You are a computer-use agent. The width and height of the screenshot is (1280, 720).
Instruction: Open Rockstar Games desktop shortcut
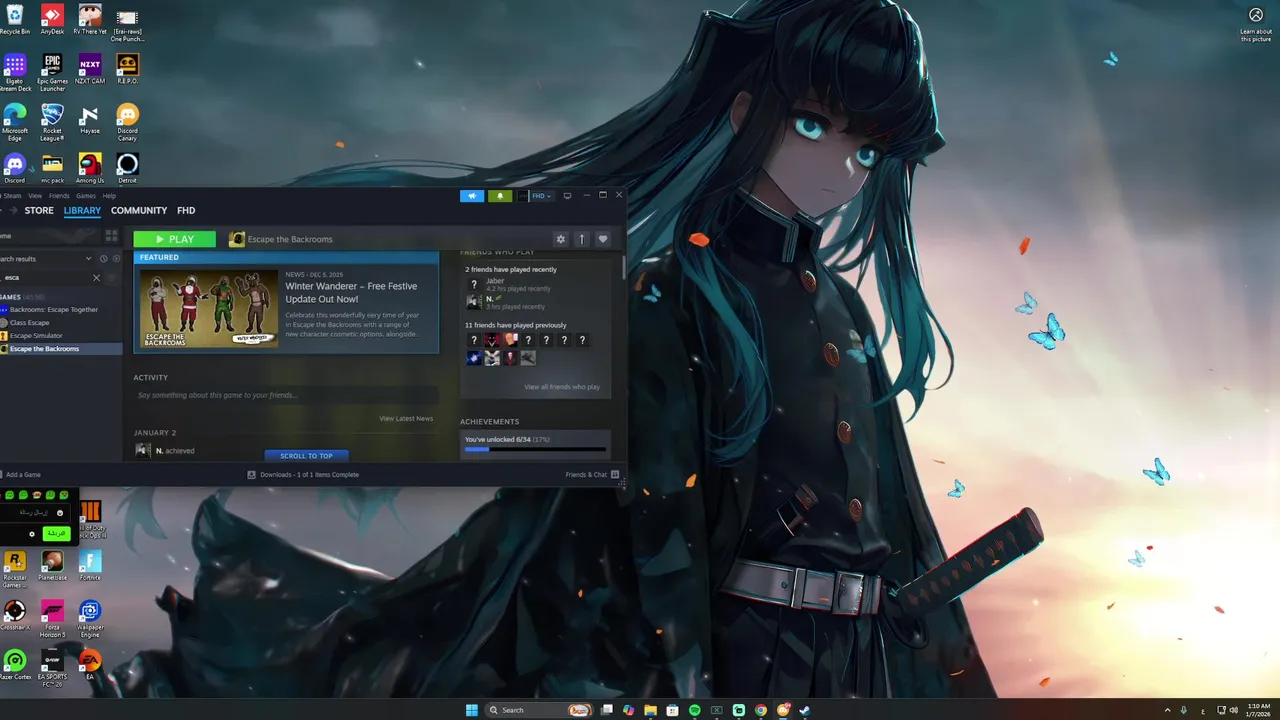pos(14,569)
